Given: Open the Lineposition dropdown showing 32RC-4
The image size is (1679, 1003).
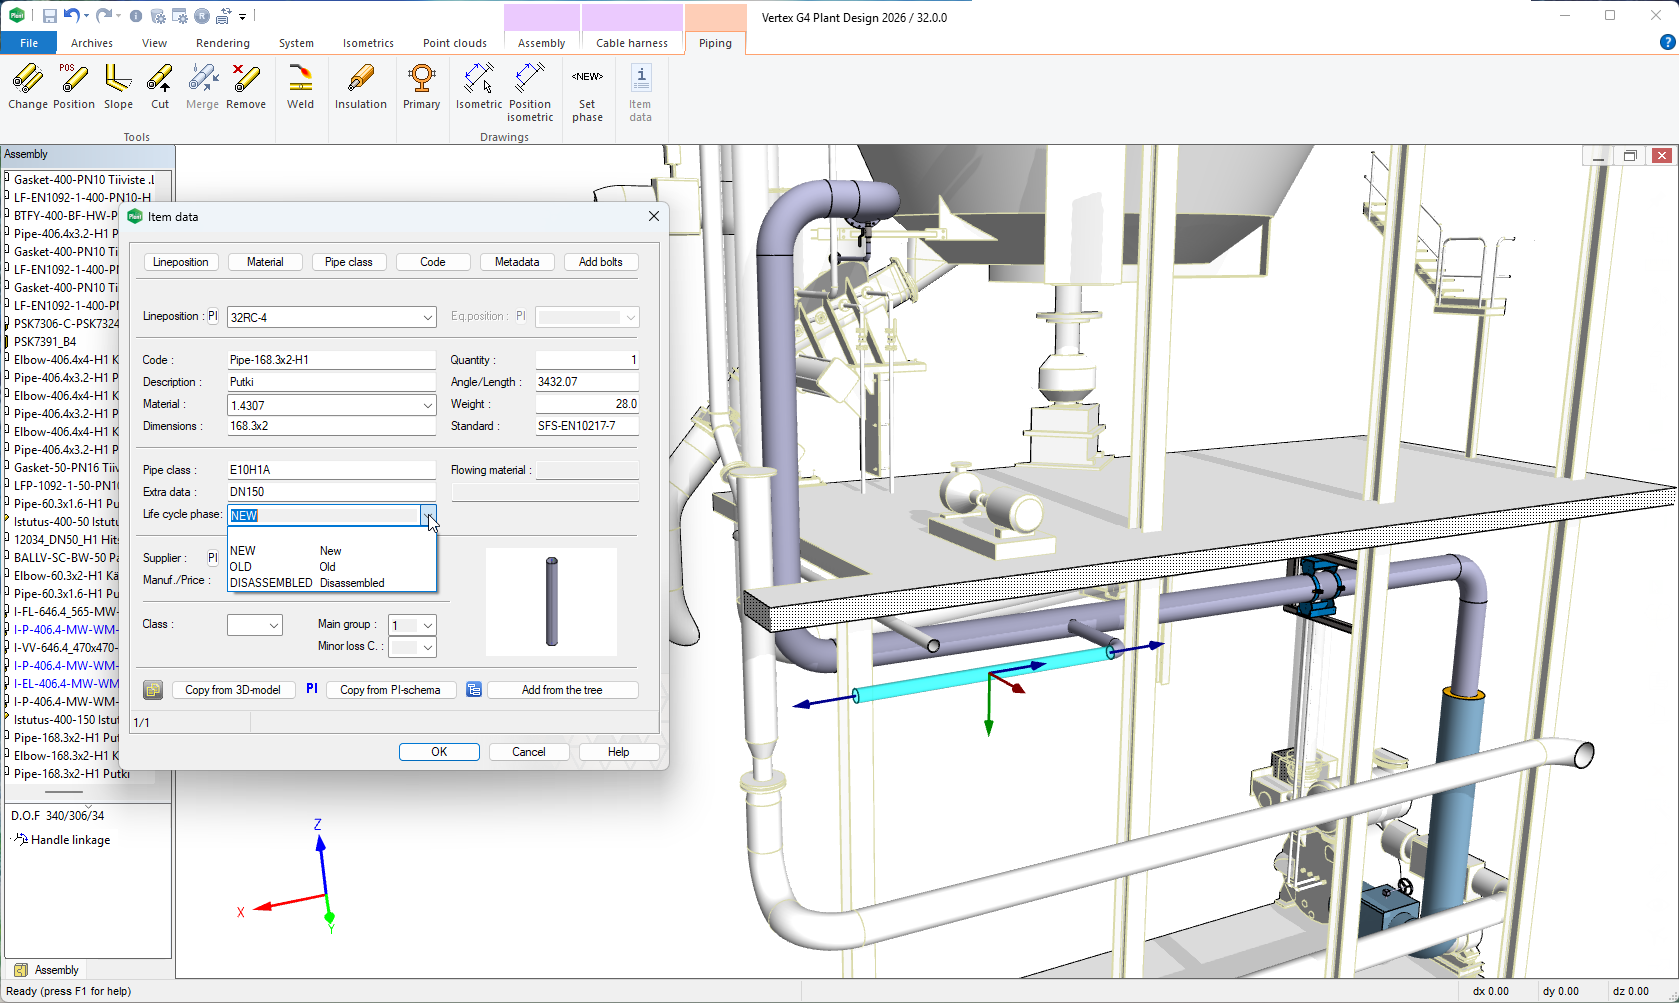Looking at the screenshot, I should pyautogui.click(x=427, y=318).
